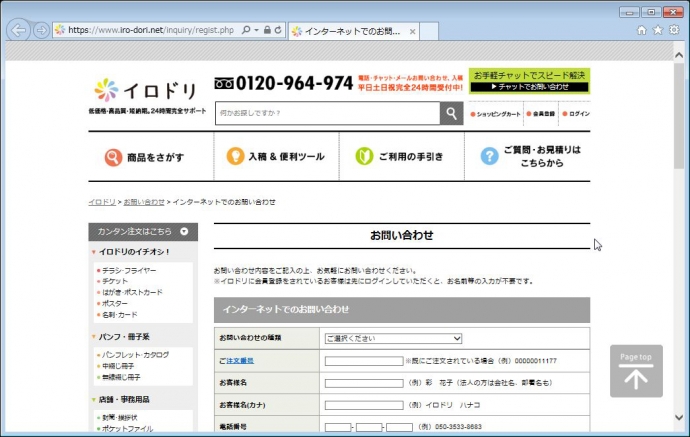Click the 商品をさがす magnifier icon
Screen dimensions: 690x437
tap(113, 157)
